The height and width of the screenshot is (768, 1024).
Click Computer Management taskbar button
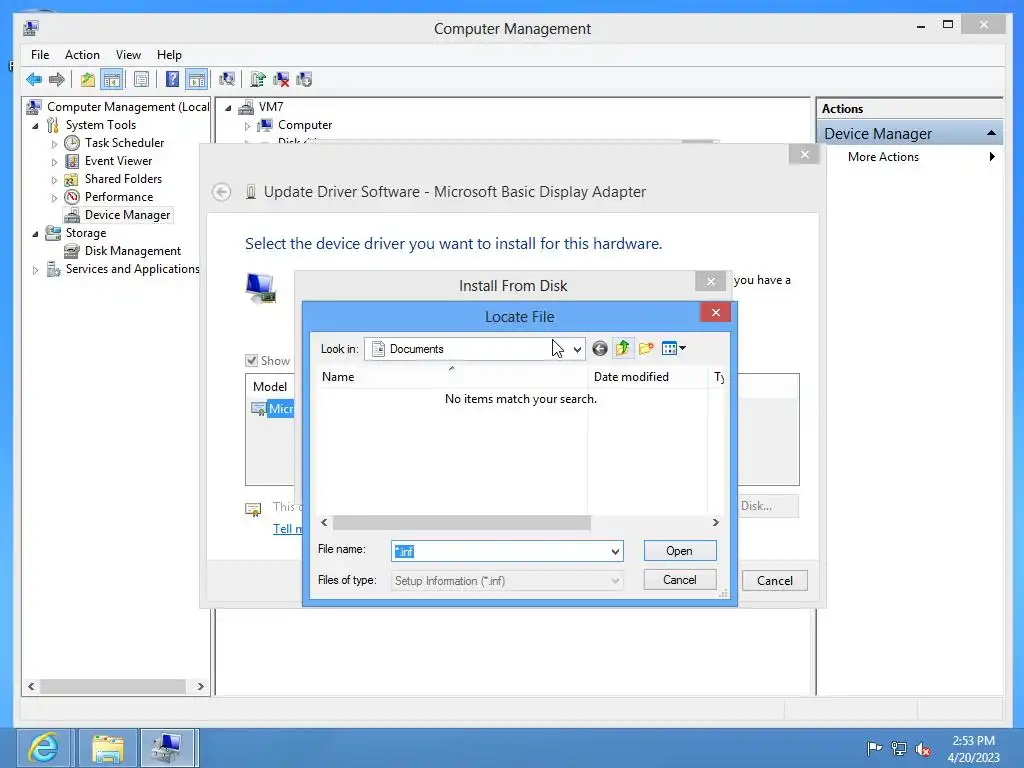click(x=167, y=748)
